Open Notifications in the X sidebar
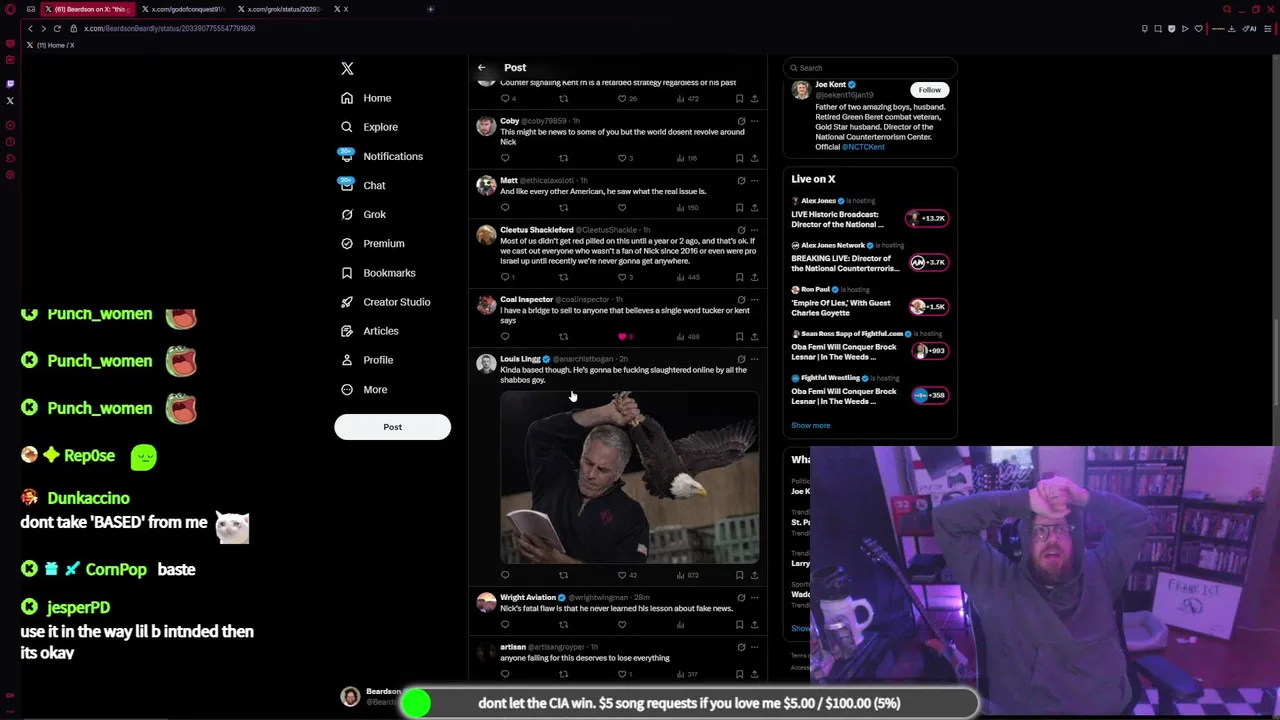The width and height of the screenshot is (1280, 720). pos(381,156)
